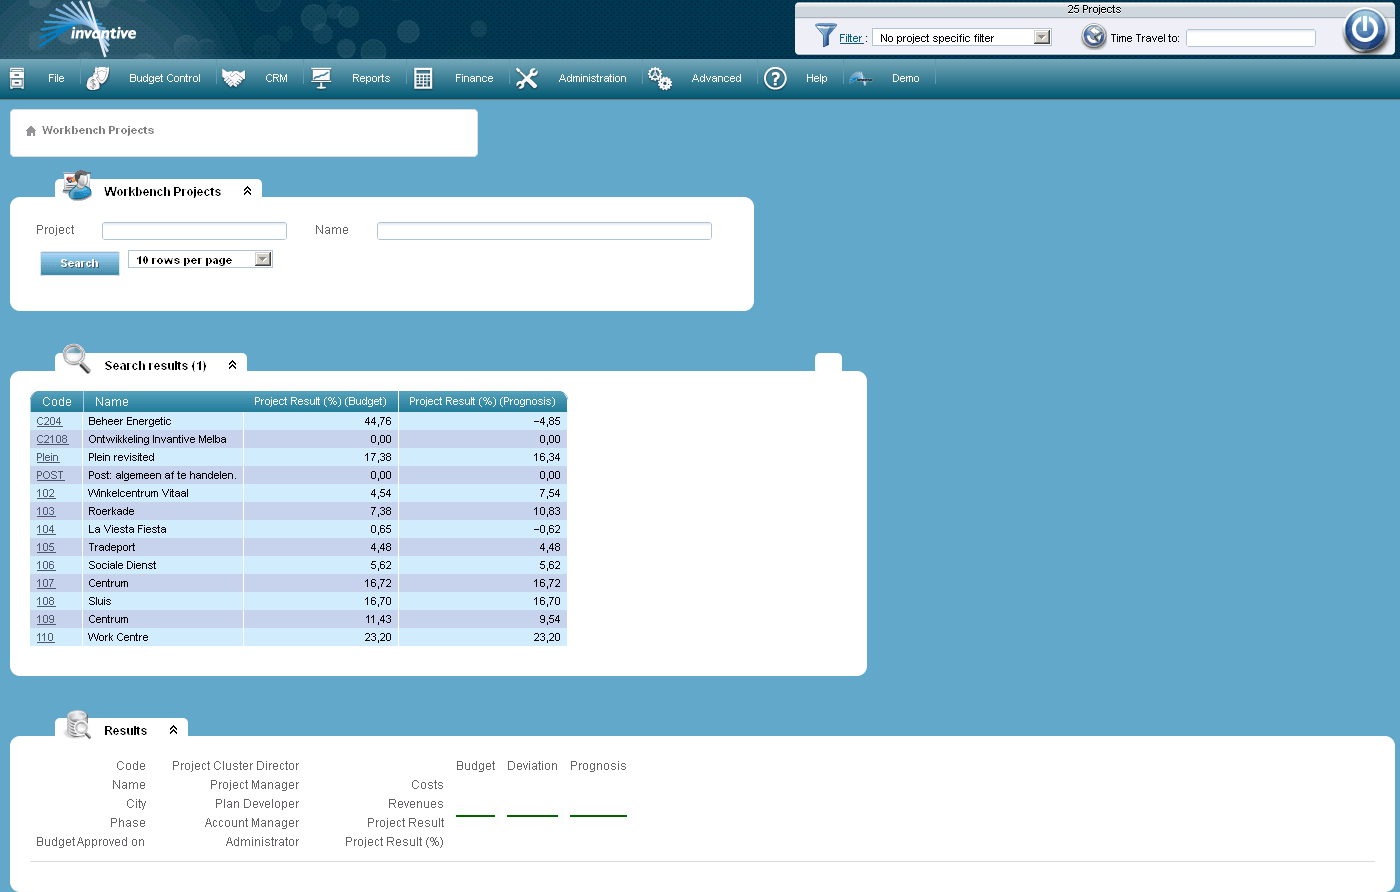Open the Help menu

[x=816, y=79]
